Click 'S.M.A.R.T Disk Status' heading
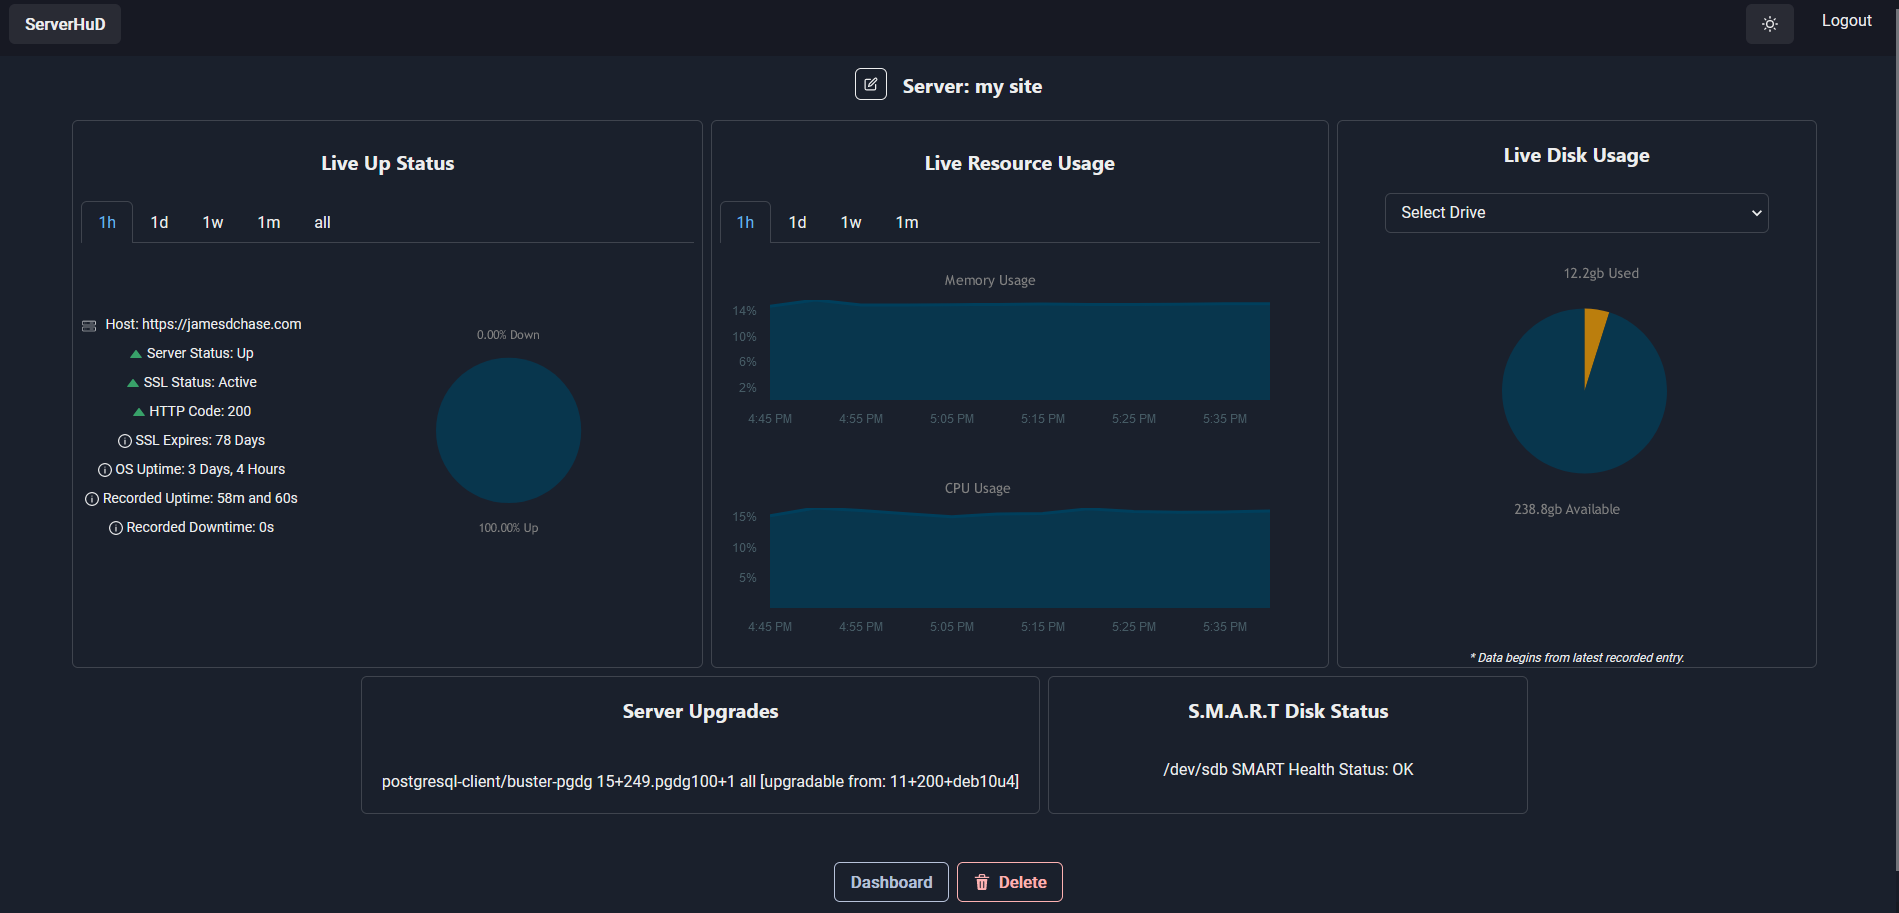1899x913 pixels. pyautogui.click(x=1288, y=712)
